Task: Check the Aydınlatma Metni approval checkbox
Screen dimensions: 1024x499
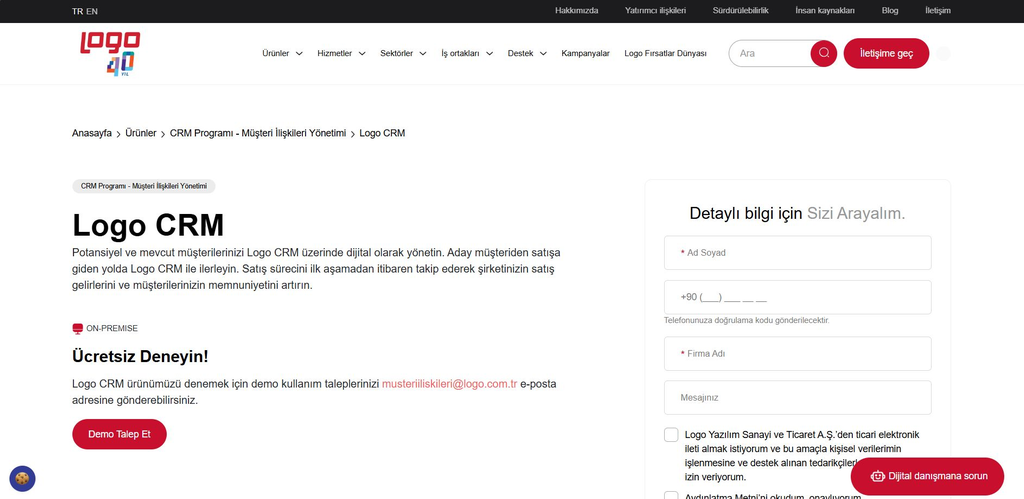Action: tap(671, 495)
